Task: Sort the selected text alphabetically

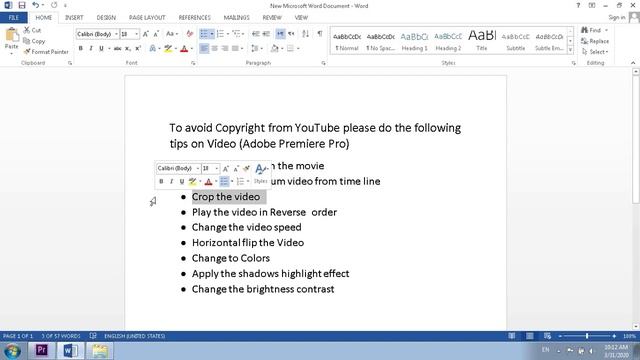Action: tap(305, 34)
